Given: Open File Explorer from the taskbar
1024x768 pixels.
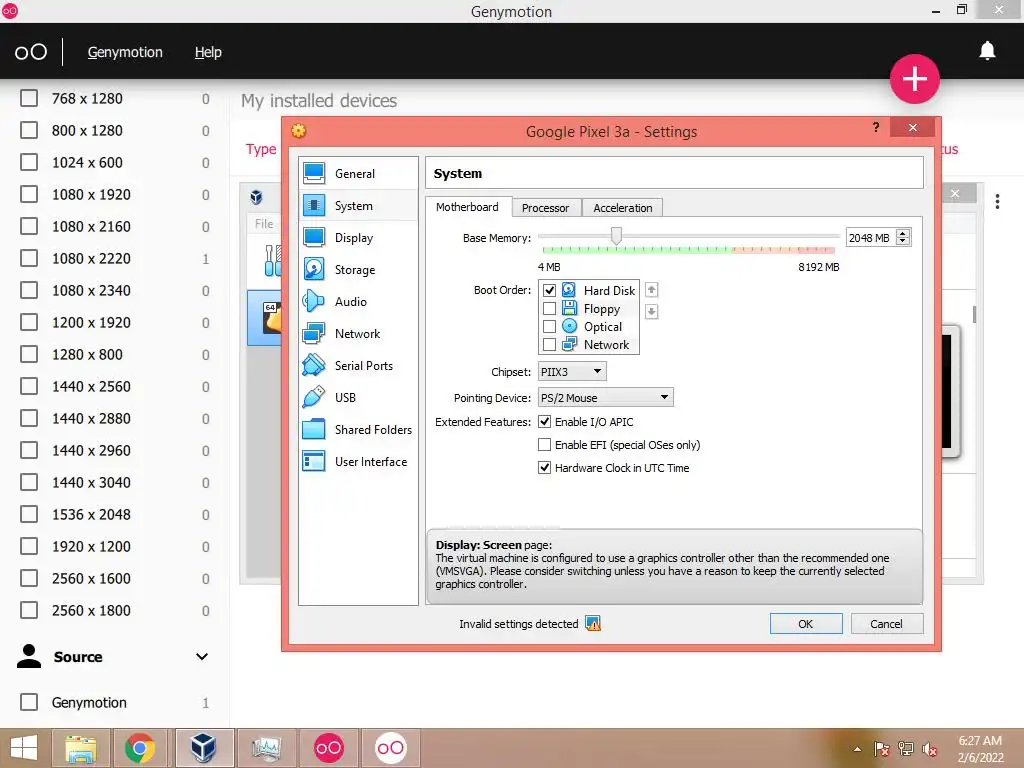Looking at the screenshot, I should pyautogui.click(x=80, y=748).
